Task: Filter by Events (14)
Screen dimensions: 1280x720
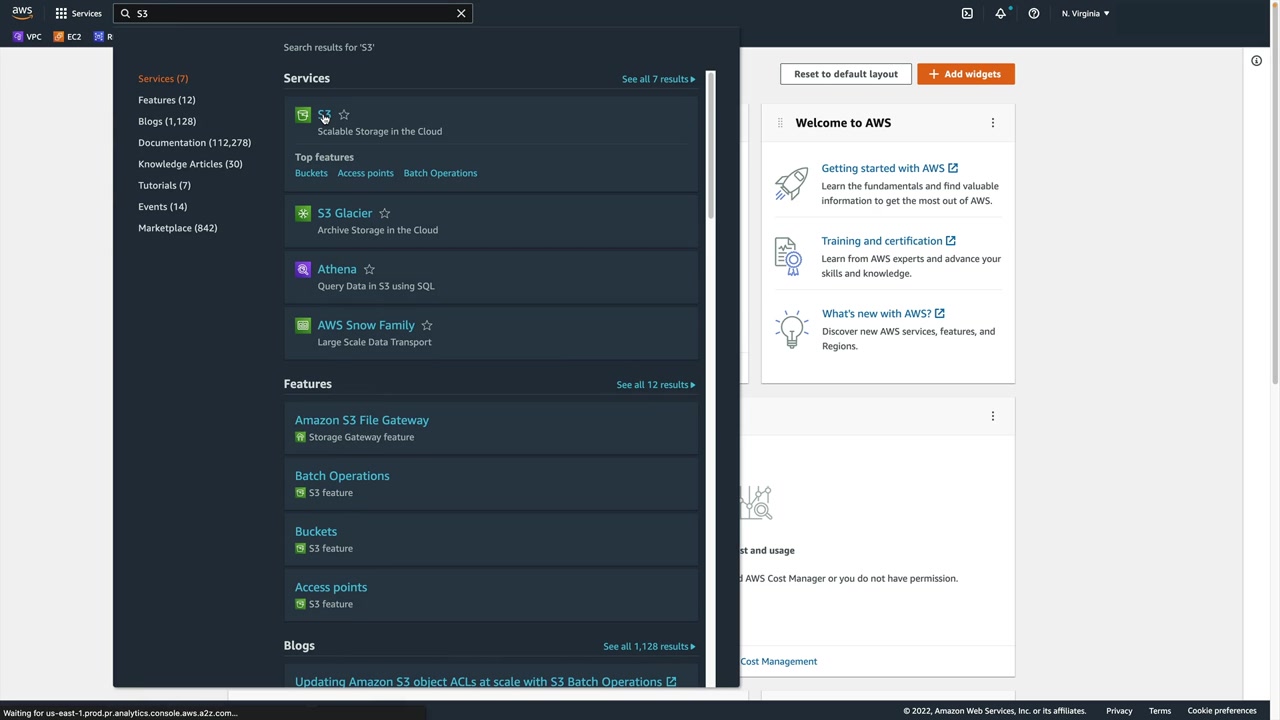Action: pyautogui.click(x=162, y=207)
